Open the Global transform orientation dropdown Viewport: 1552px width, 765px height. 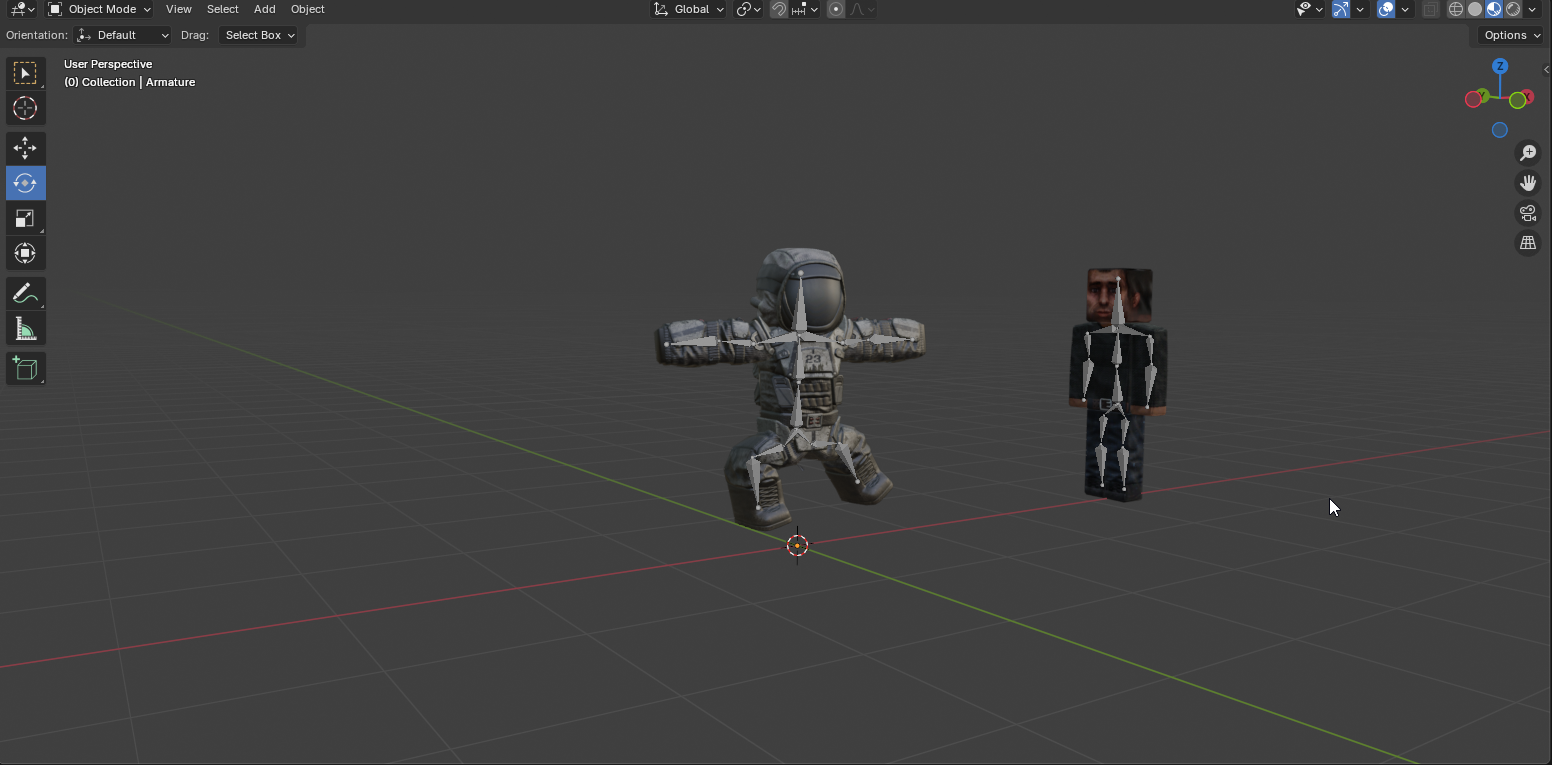click(x=689, y=9)
